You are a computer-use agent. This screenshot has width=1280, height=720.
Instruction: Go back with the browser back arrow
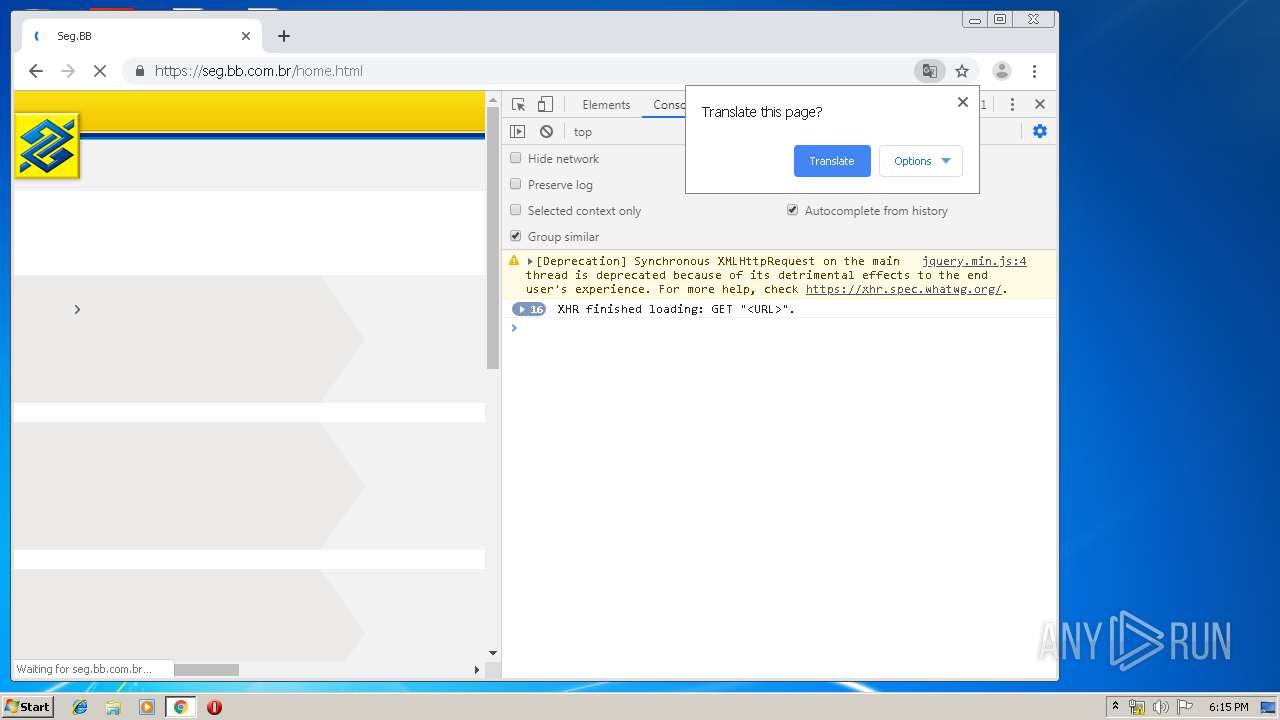(36, 71)
